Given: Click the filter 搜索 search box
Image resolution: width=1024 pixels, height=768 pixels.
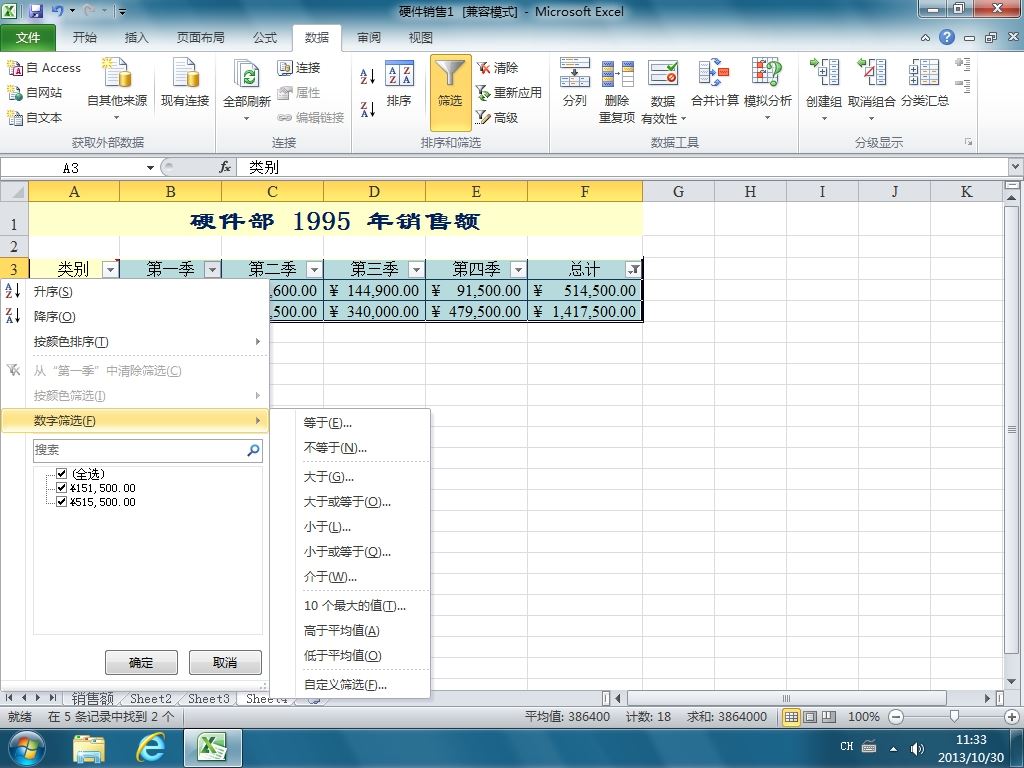Looking at the screenshot, I should (148, 450).
